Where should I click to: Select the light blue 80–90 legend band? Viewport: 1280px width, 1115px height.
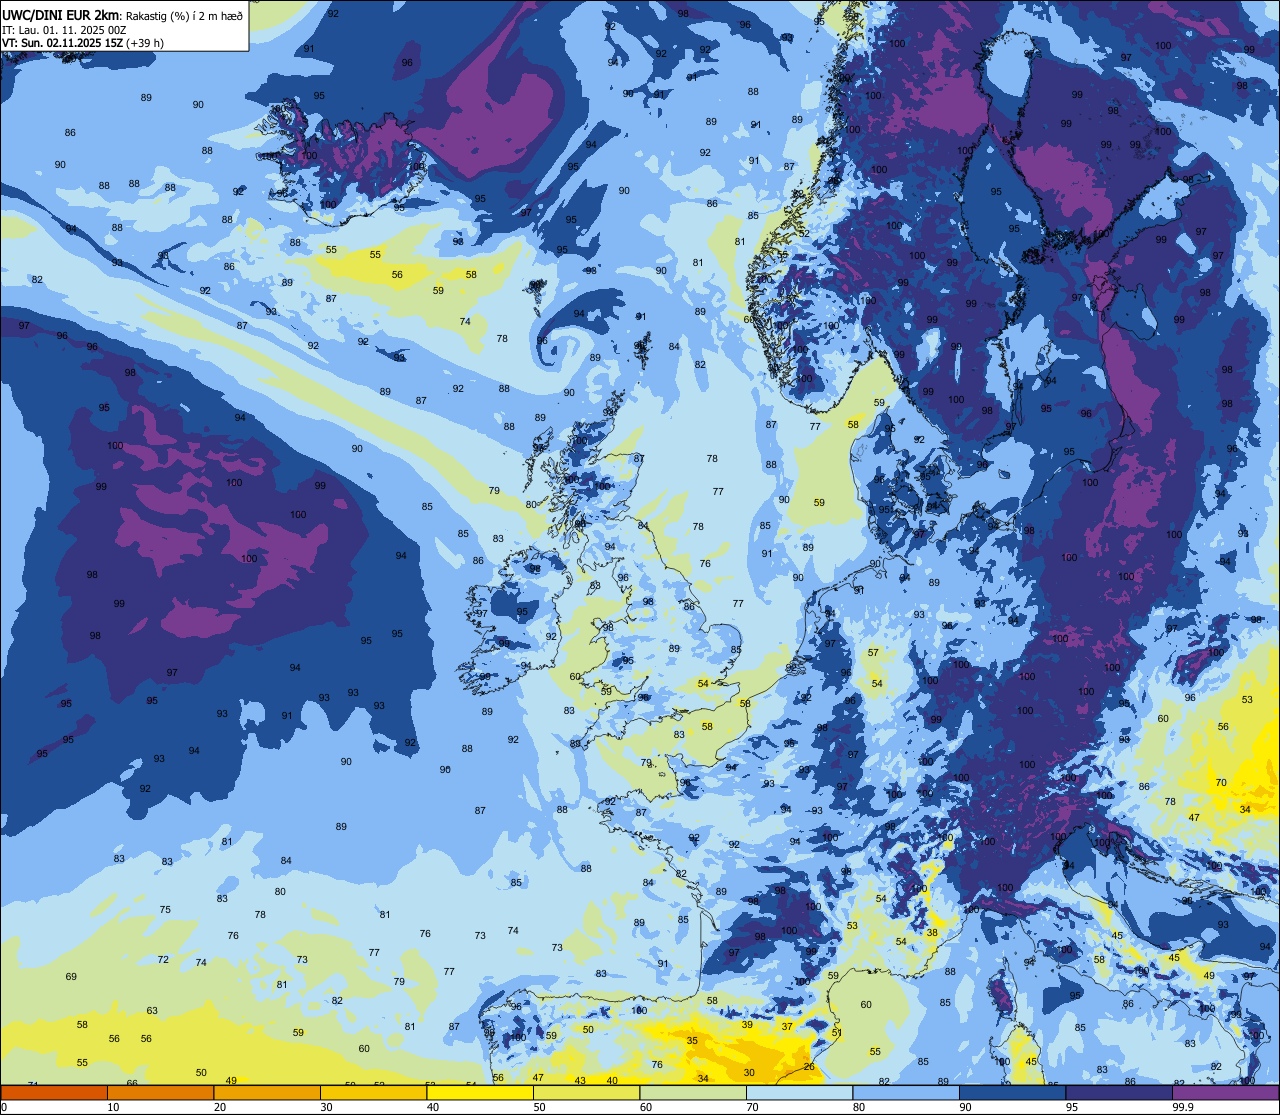[x=906, y=1093]
